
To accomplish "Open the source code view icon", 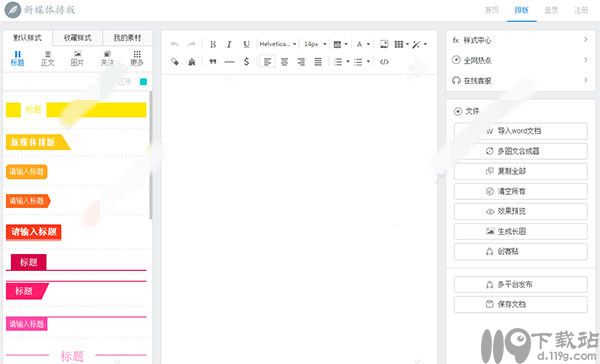I will (x=384, y=62).
